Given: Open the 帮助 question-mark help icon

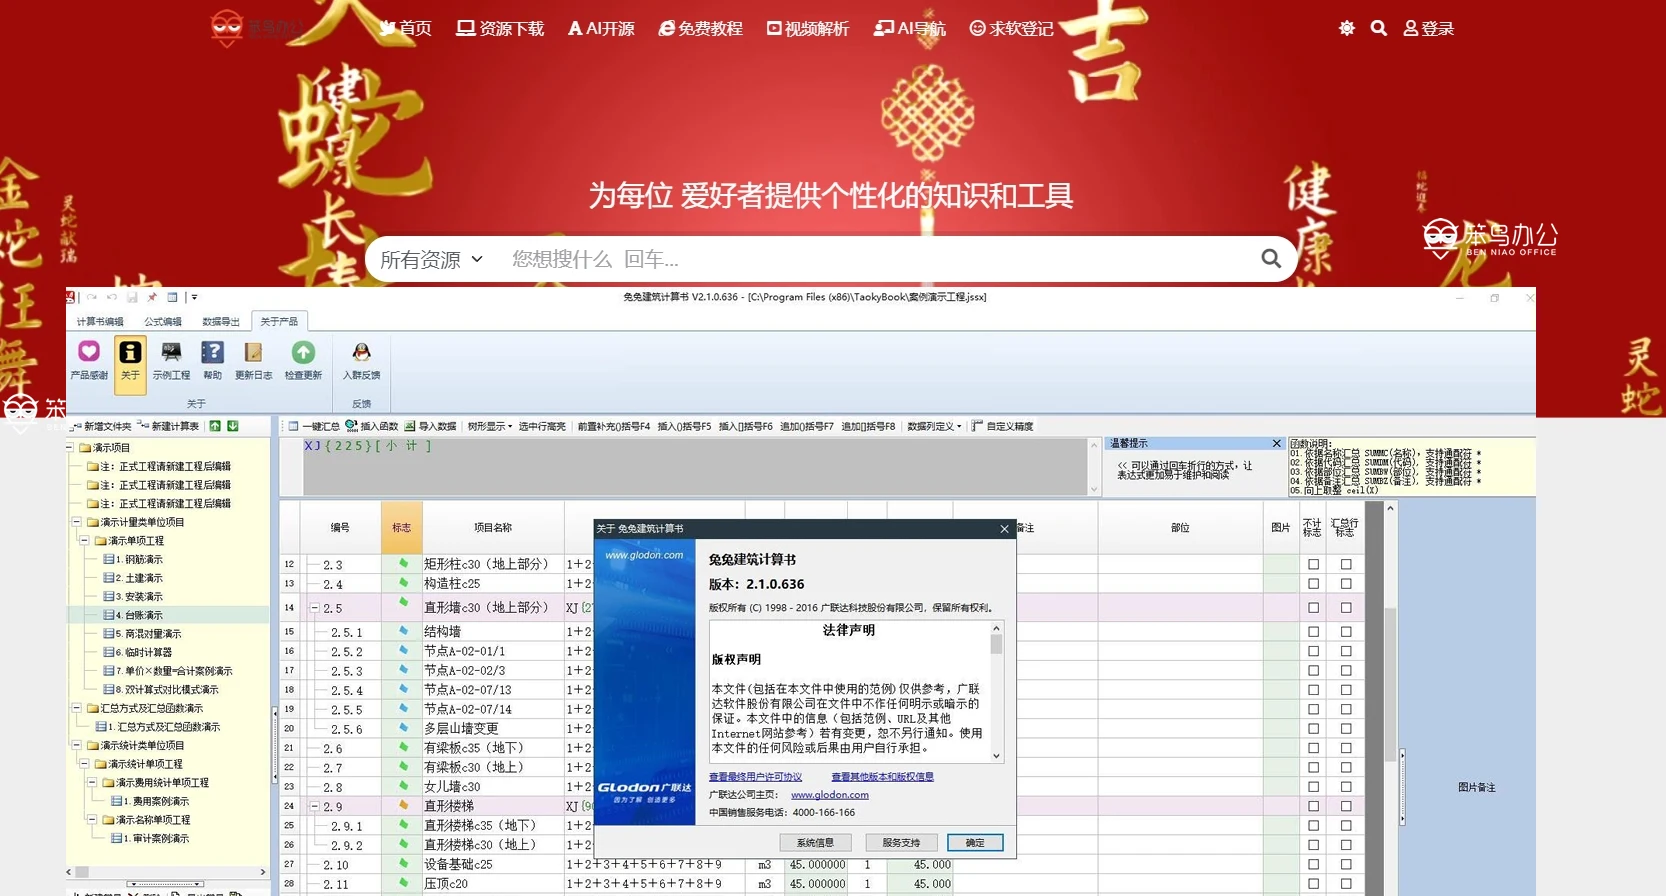Looking at the screenshot, I should coord(212,352).
